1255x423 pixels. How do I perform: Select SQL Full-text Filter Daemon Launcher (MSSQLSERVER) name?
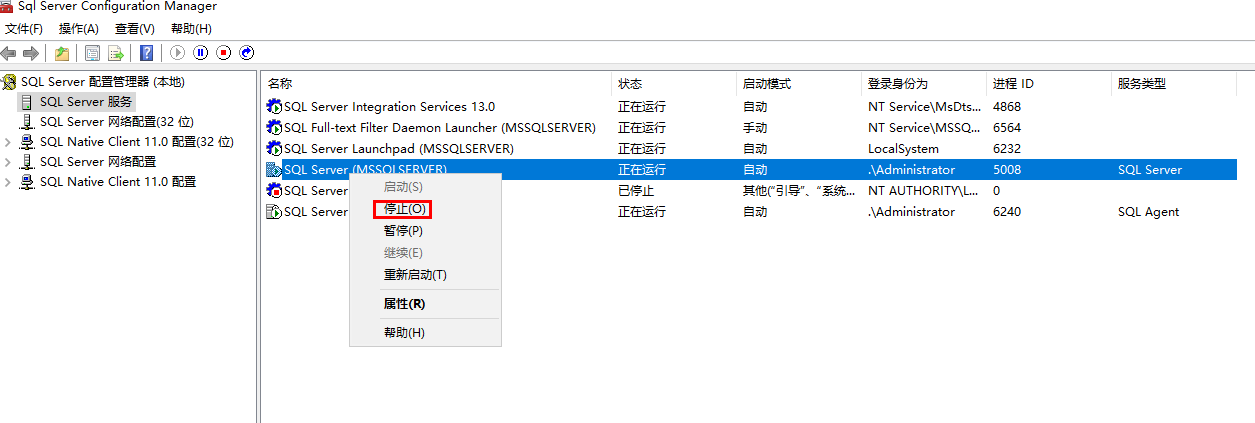[440, 127]
